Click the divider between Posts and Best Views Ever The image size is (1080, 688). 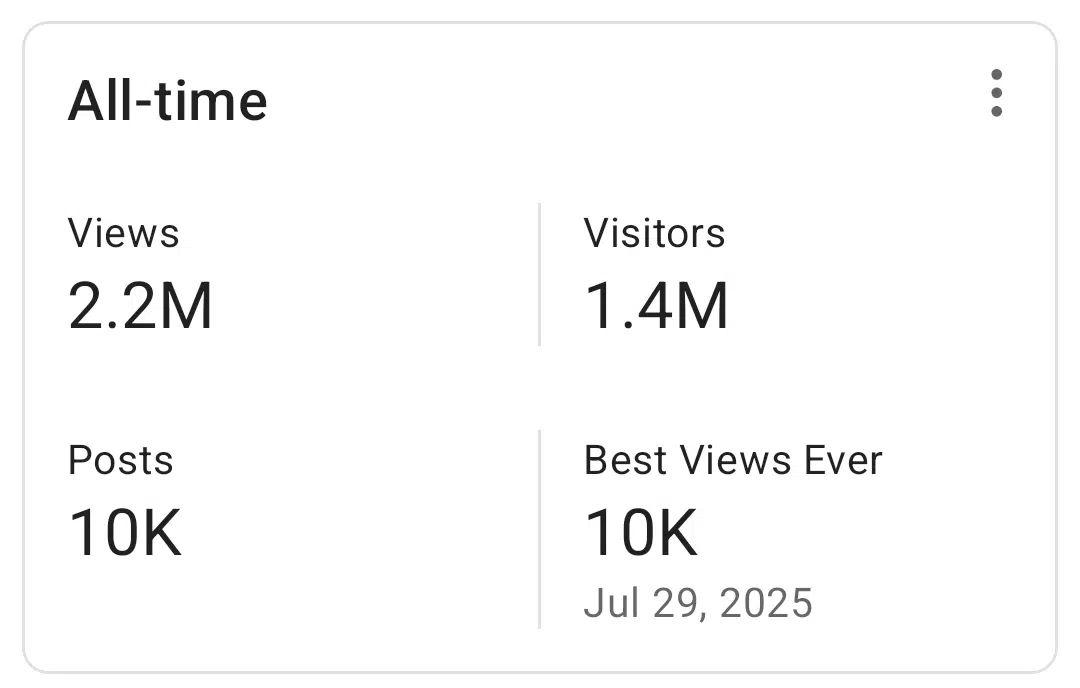(x=540, y=528)
